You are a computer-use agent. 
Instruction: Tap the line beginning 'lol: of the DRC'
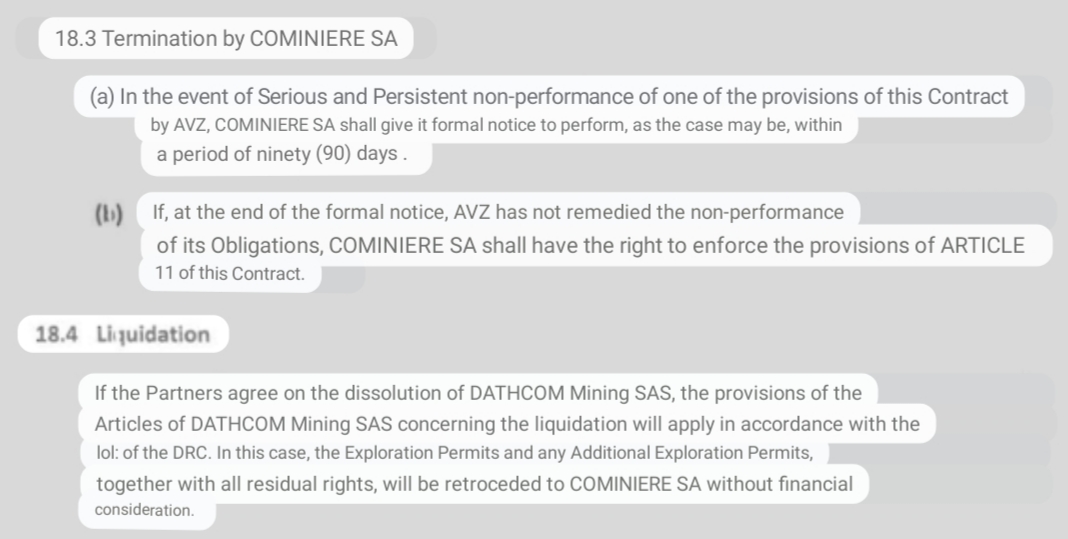(448, 452)
